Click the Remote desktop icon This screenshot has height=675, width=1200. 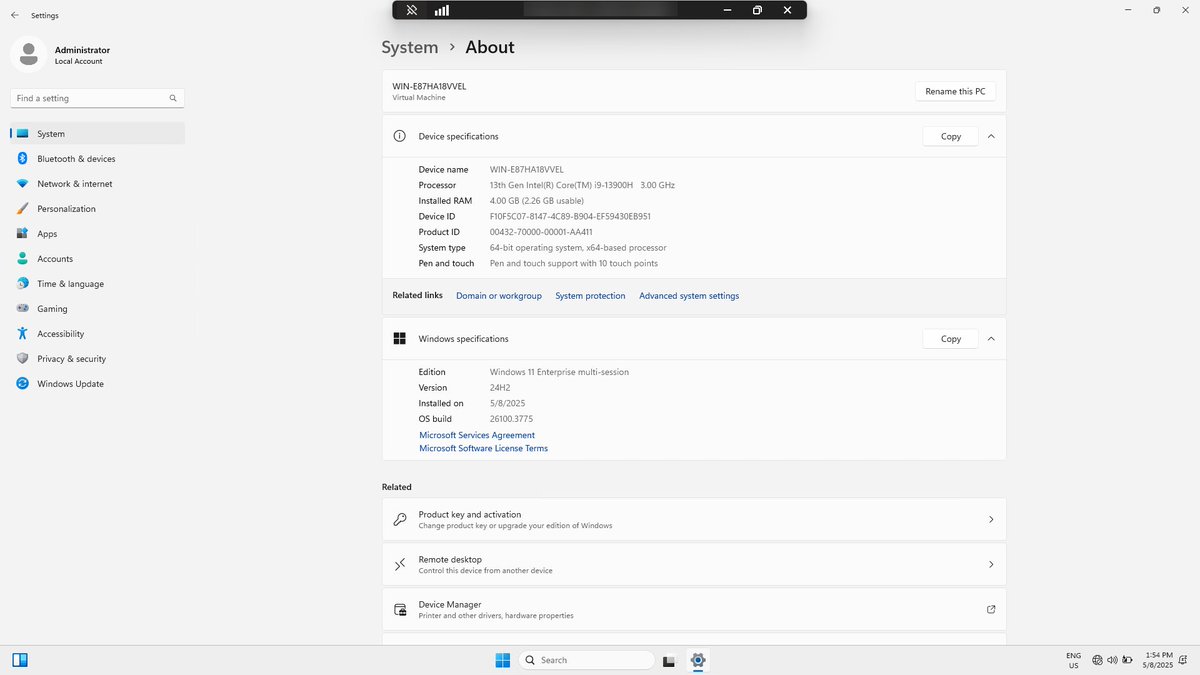(x=400, y=564)
